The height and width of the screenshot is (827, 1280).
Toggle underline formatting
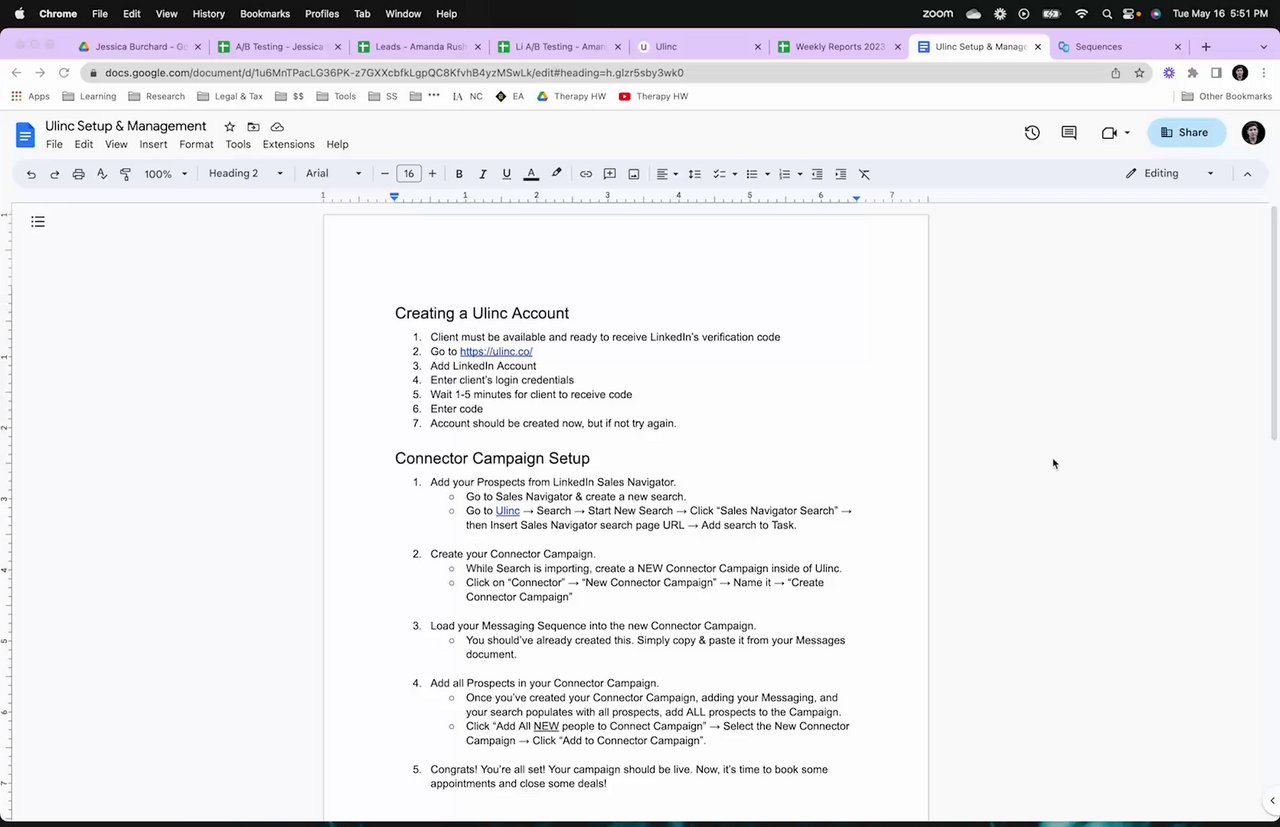coord(507,174)
